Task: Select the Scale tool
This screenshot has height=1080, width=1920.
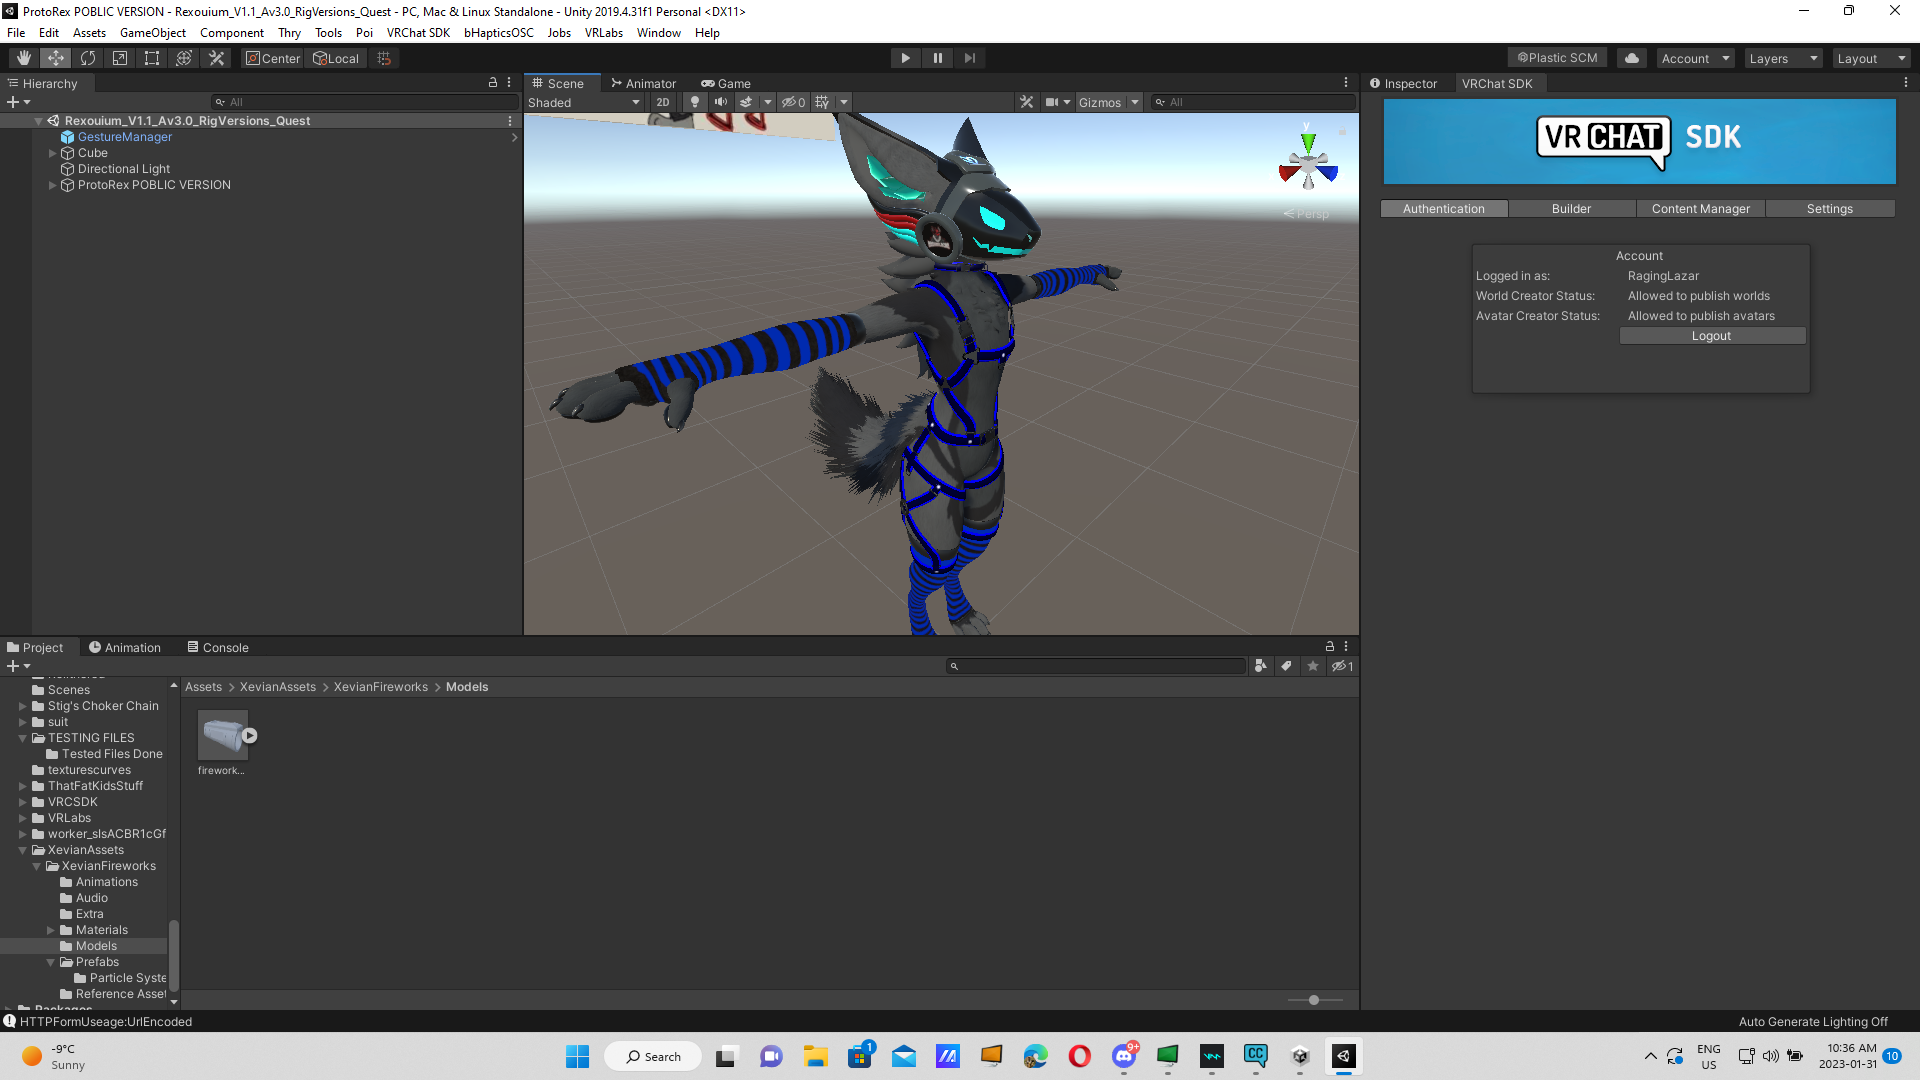Action: tap(120, 58)
